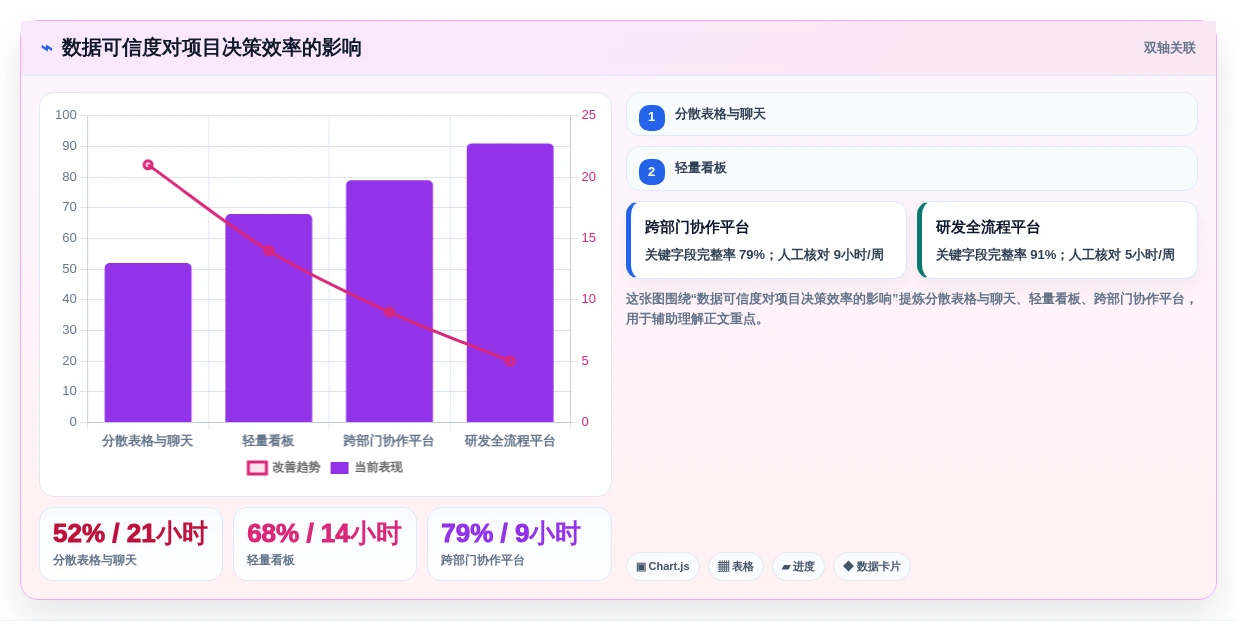This screenshot has width=1237, height=621.
Task: Click the 跨部门协作平台 info card
Action: (766, 240)
